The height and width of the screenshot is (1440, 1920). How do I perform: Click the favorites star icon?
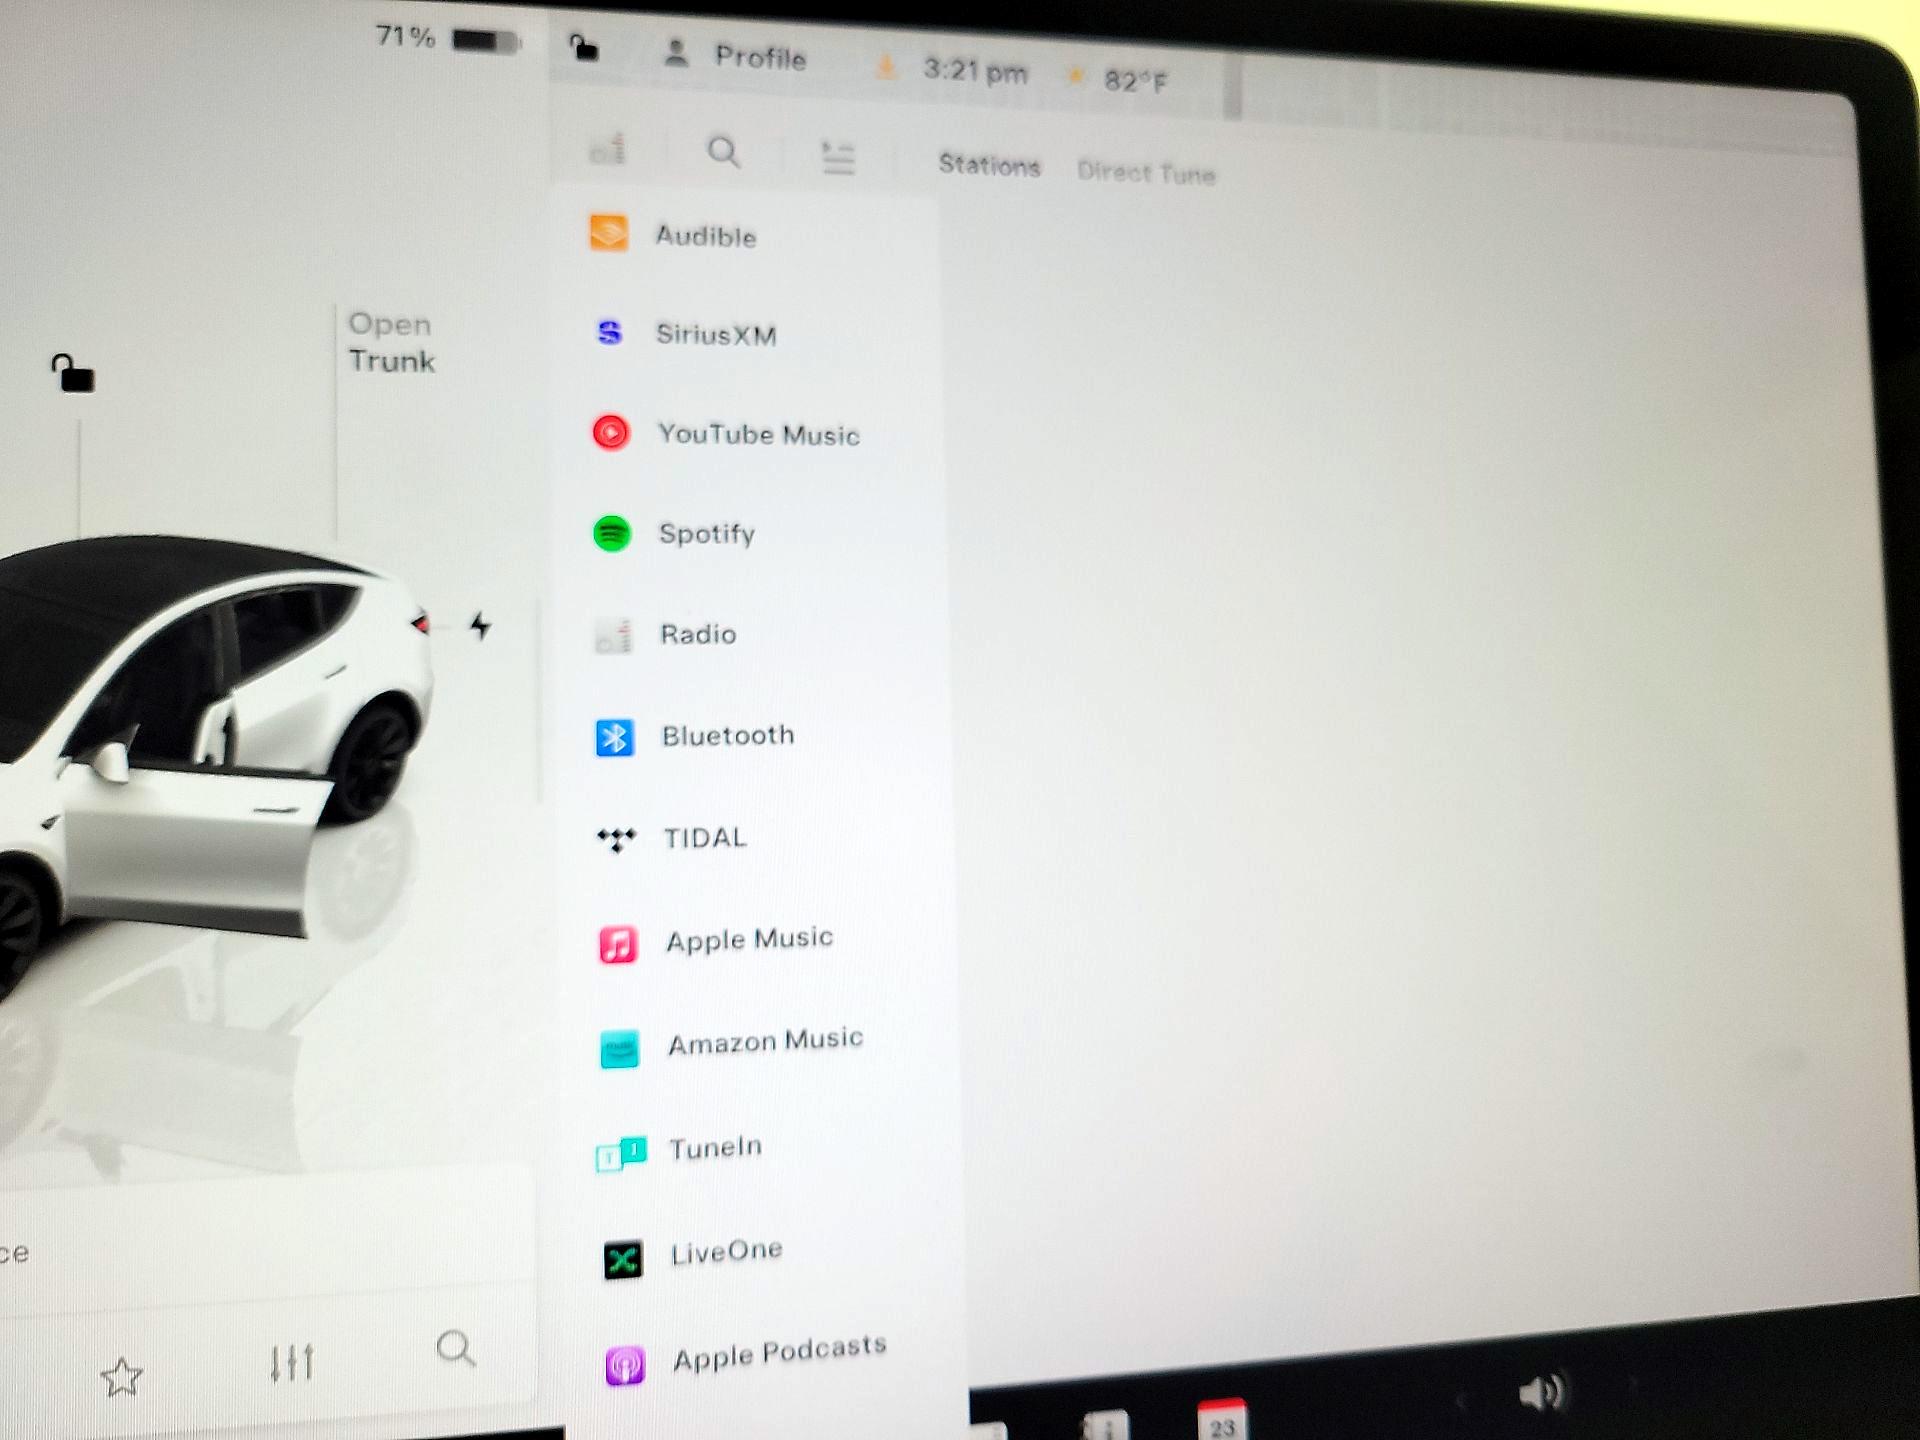point(122,1377)
